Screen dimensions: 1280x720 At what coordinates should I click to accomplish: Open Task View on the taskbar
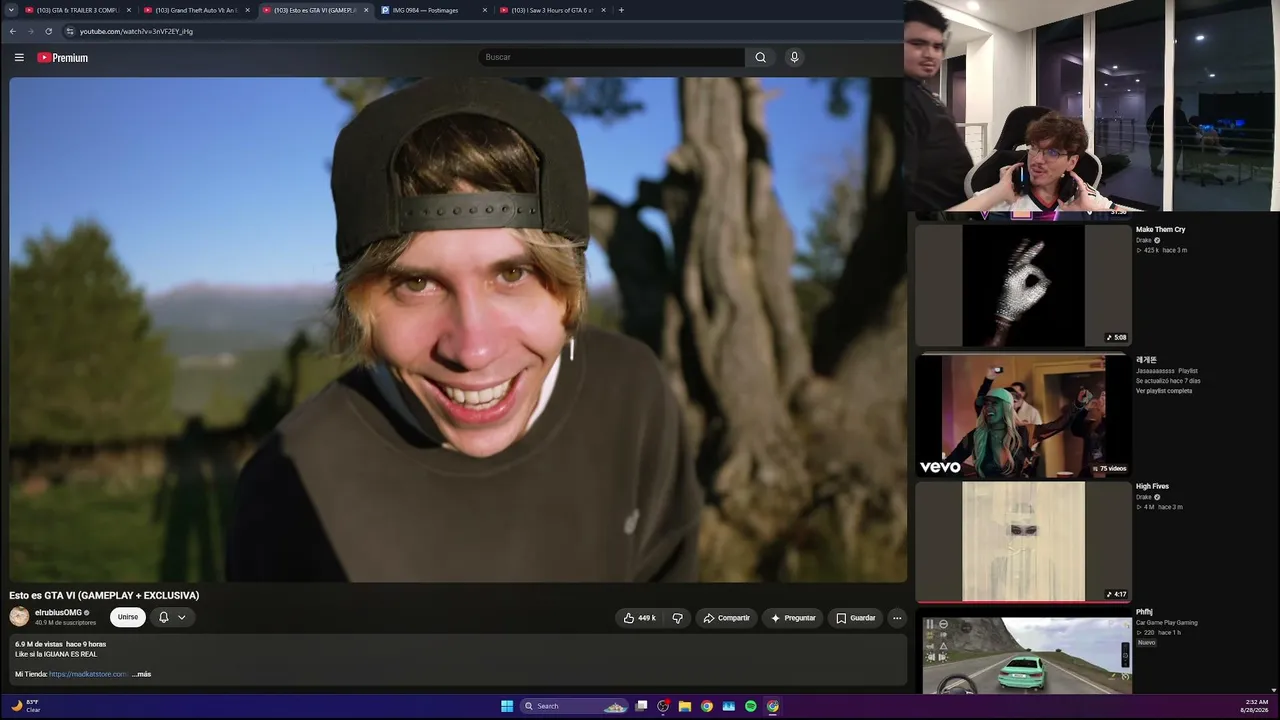(x=641, y=706)
